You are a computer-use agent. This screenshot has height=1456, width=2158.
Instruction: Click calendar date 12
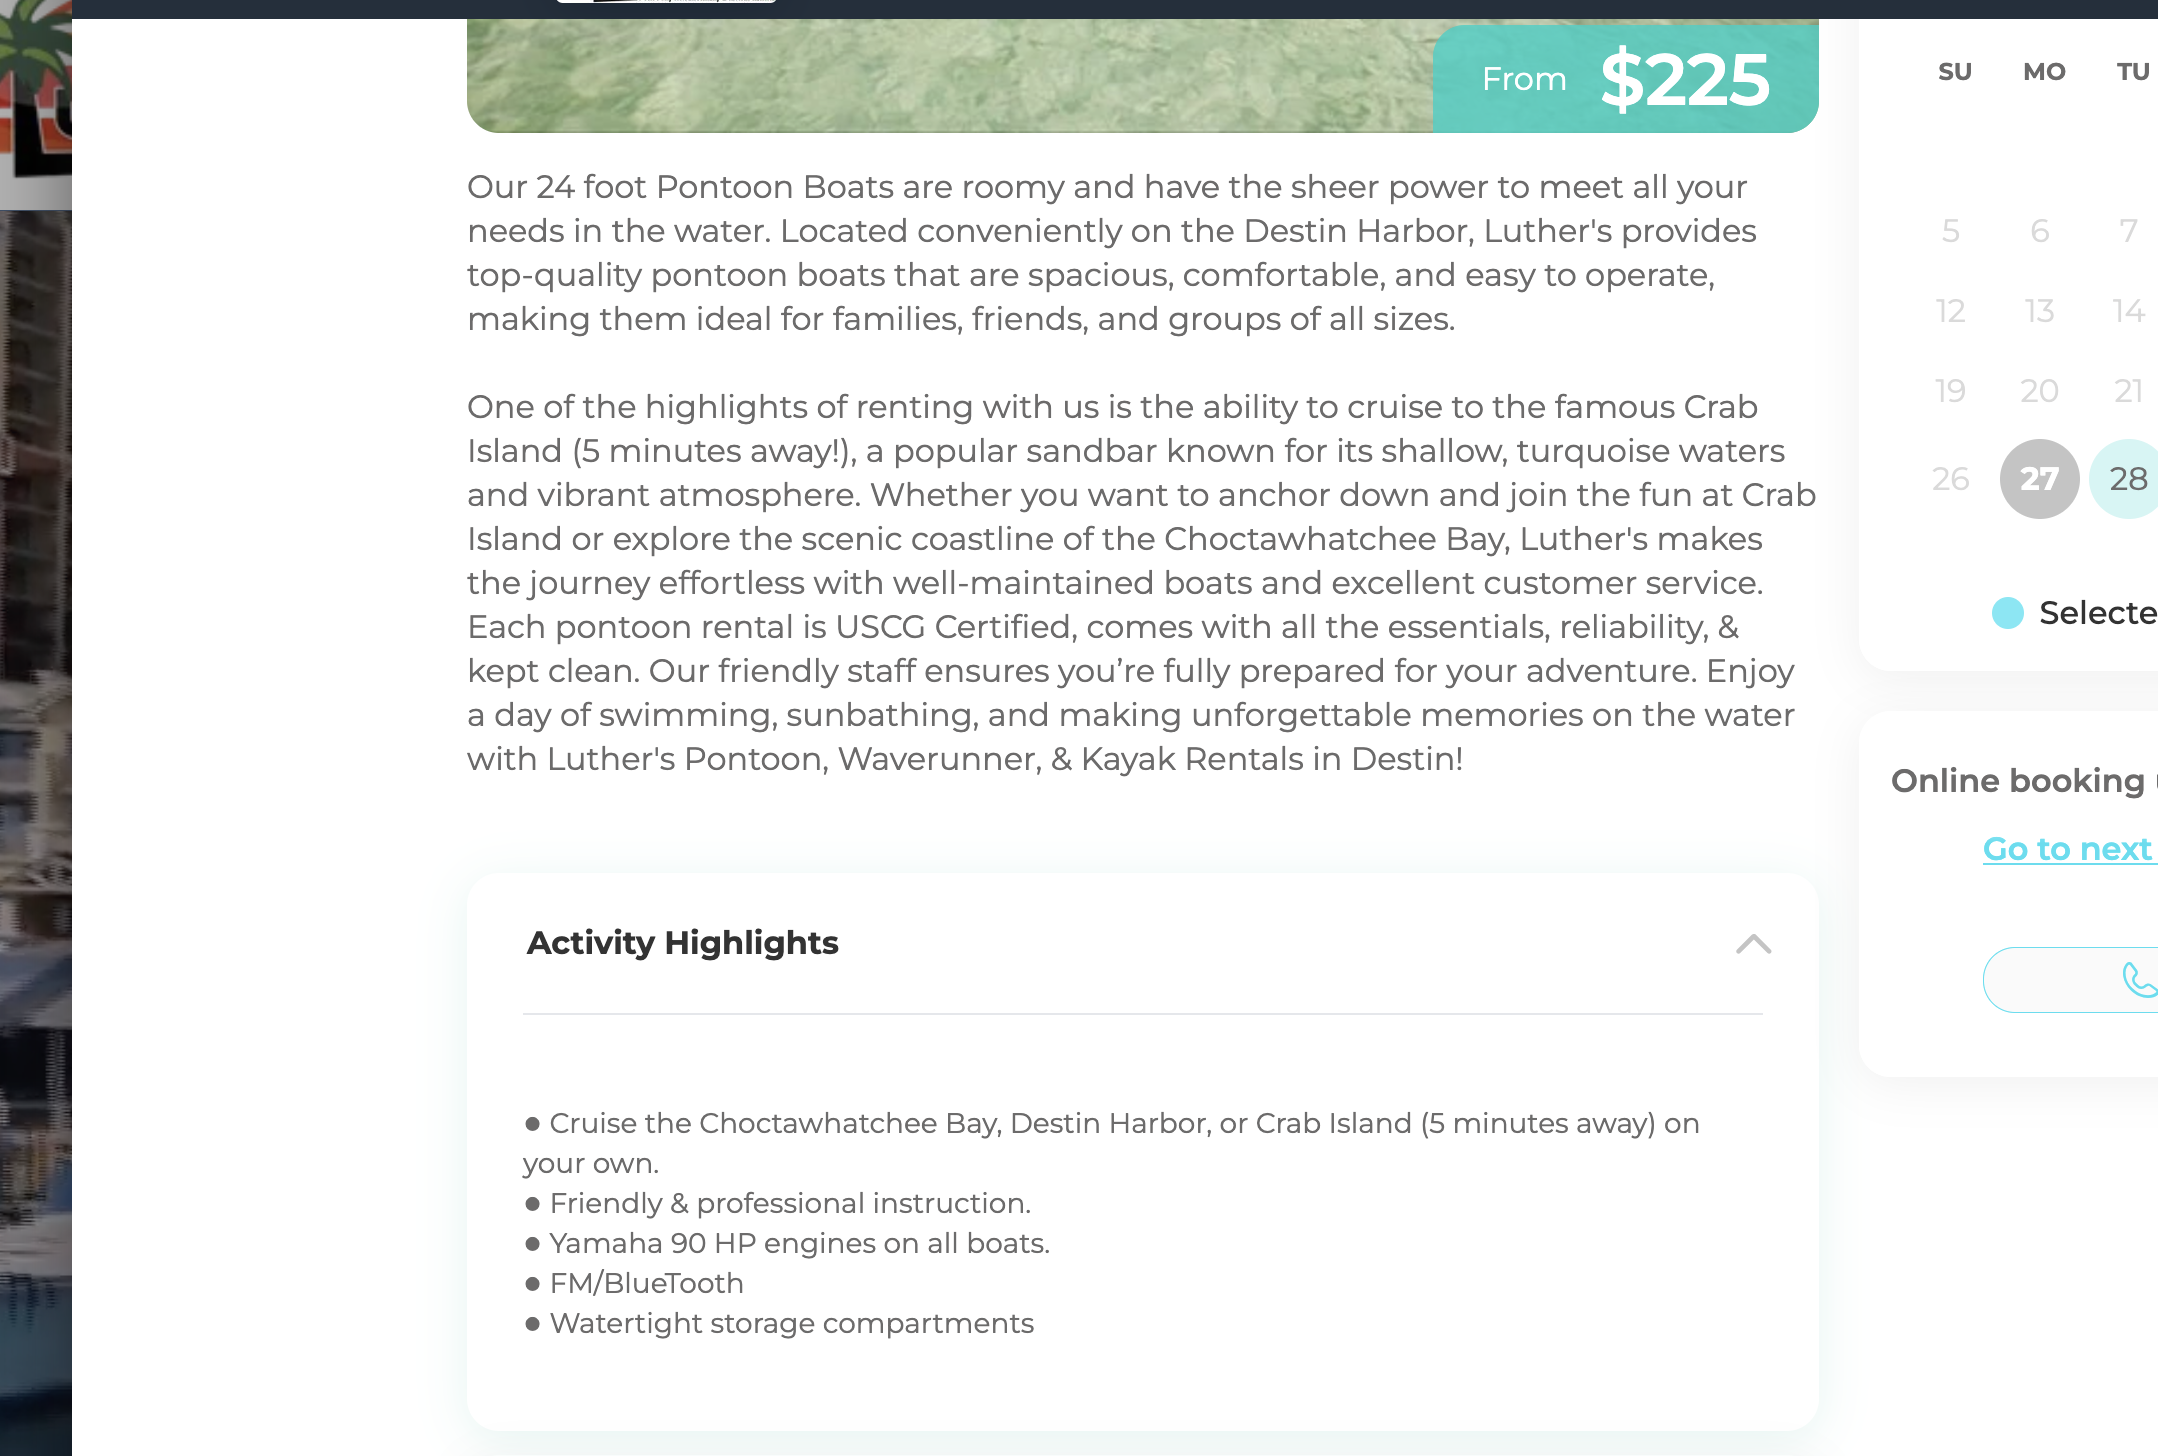pyautogui.click(x=1950, y=311)
